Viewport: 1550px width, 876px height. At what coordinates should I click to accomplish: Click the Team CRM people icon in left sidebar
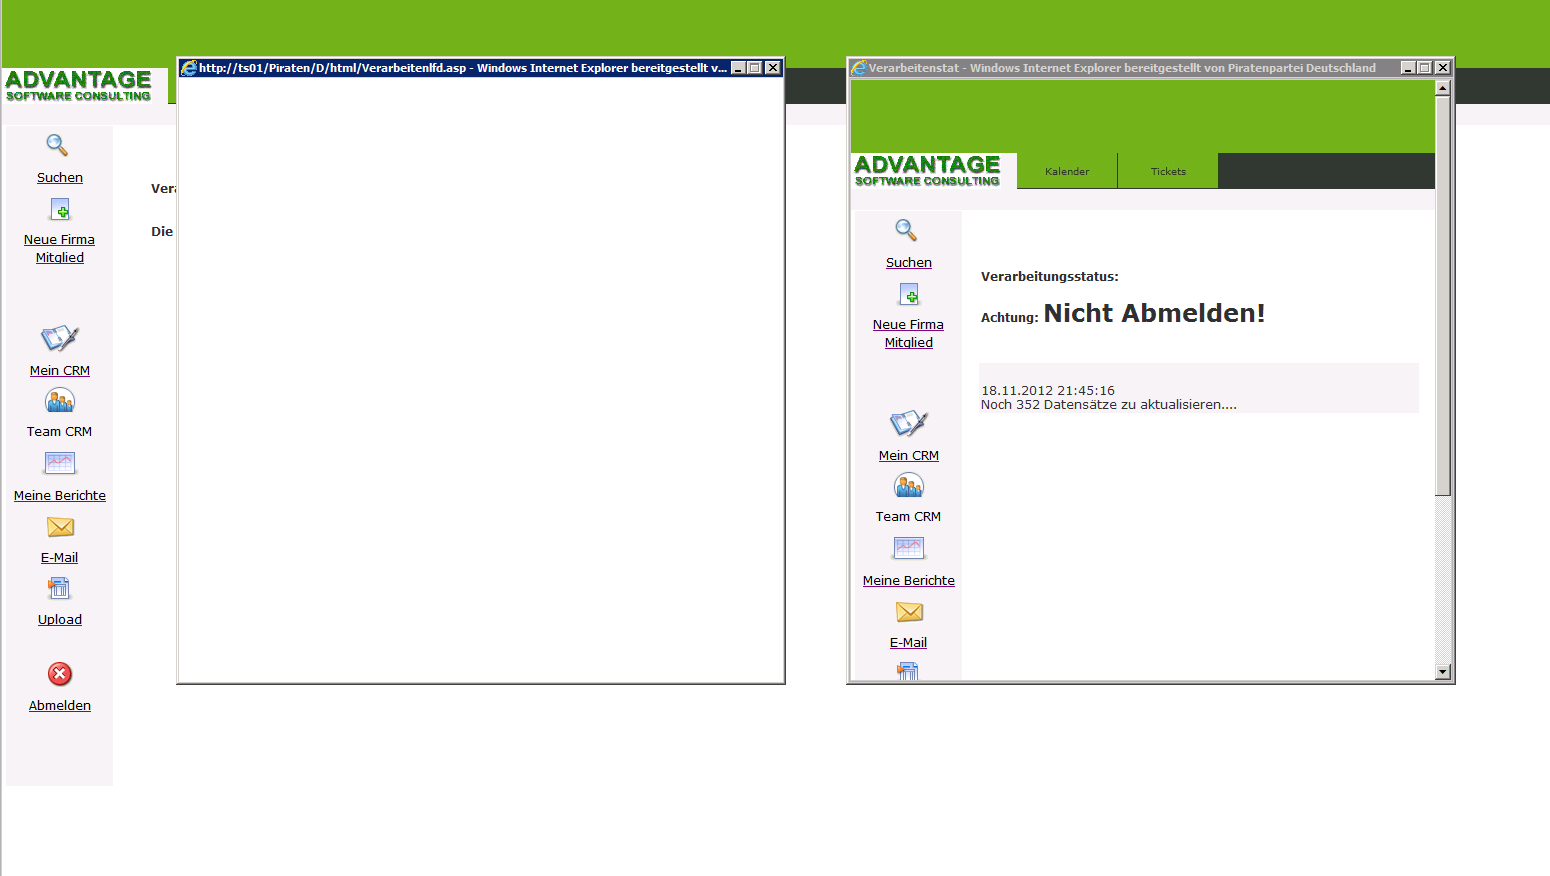tap(60, 401)
